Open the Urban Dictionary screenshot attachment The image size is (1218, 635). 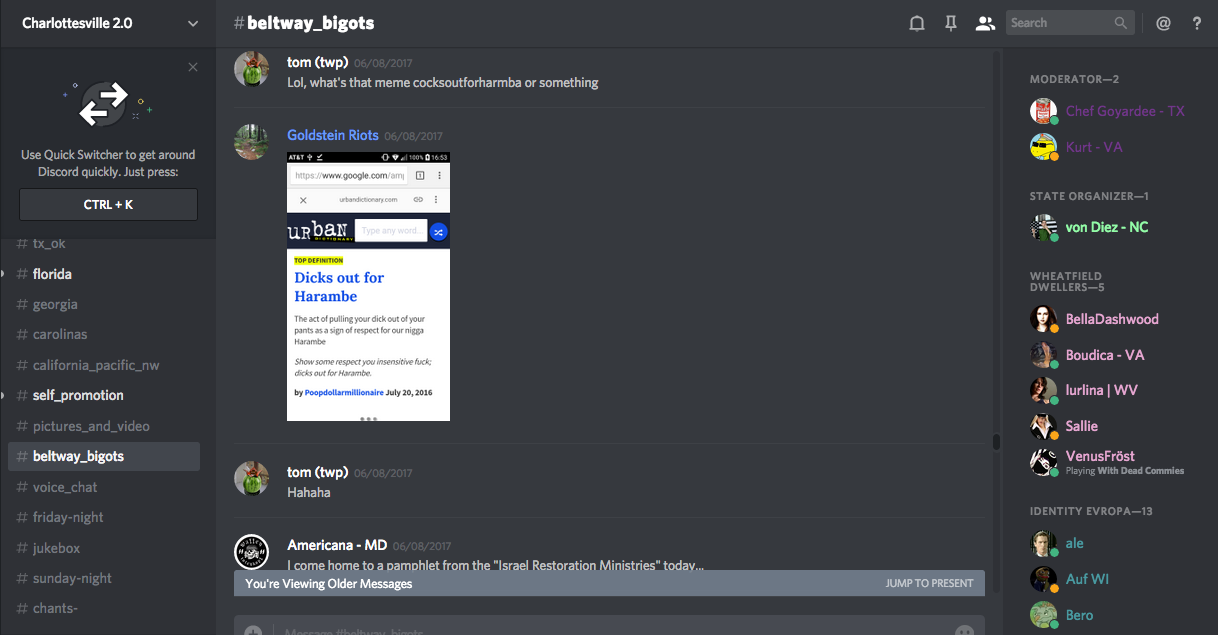(x=368, y=286)
